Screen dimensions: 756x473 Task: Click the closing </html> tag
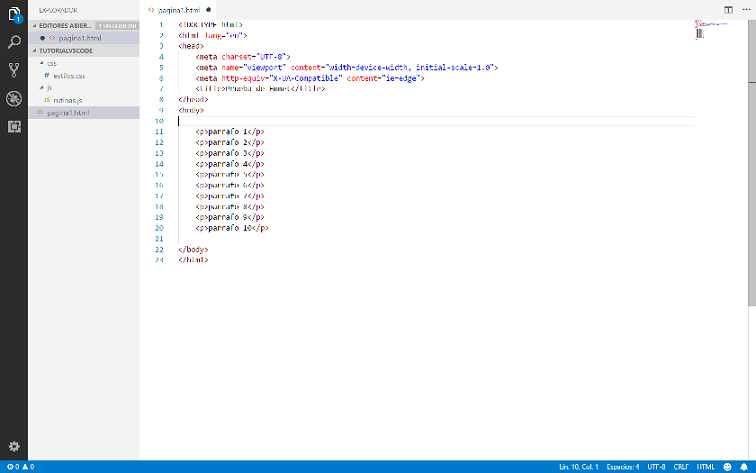pyautogui.click(x=193, y=260)
